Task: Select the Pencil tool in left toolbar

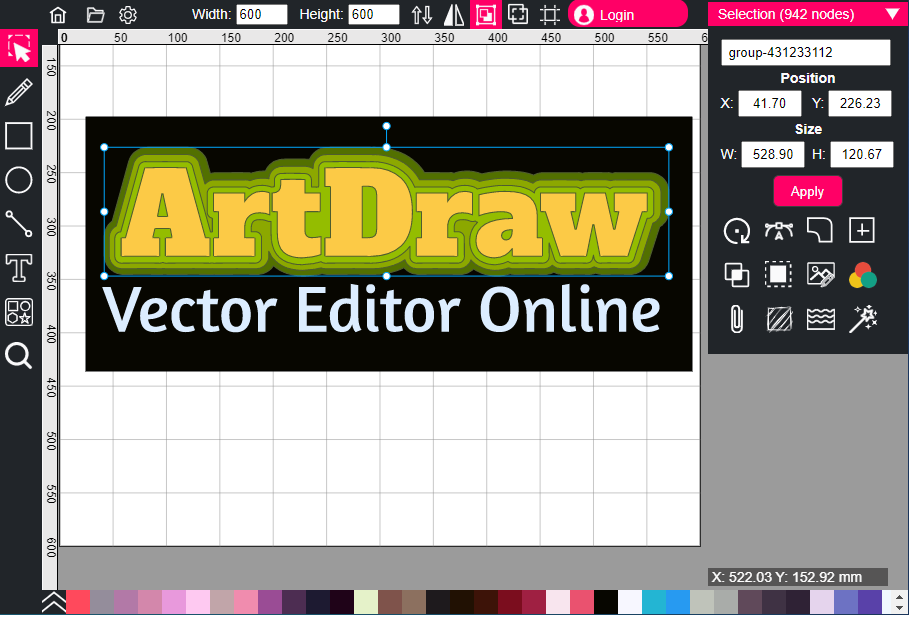Action: point(18,90)
